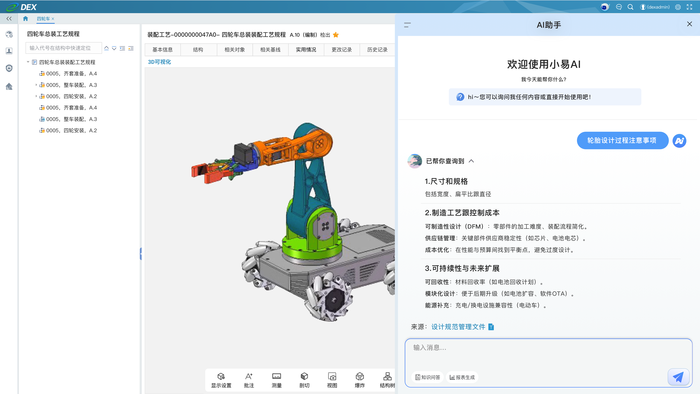Collapse the left sidebar with double-arrow icon
This screenshot has height=394, width=700.
coord(9,19)
